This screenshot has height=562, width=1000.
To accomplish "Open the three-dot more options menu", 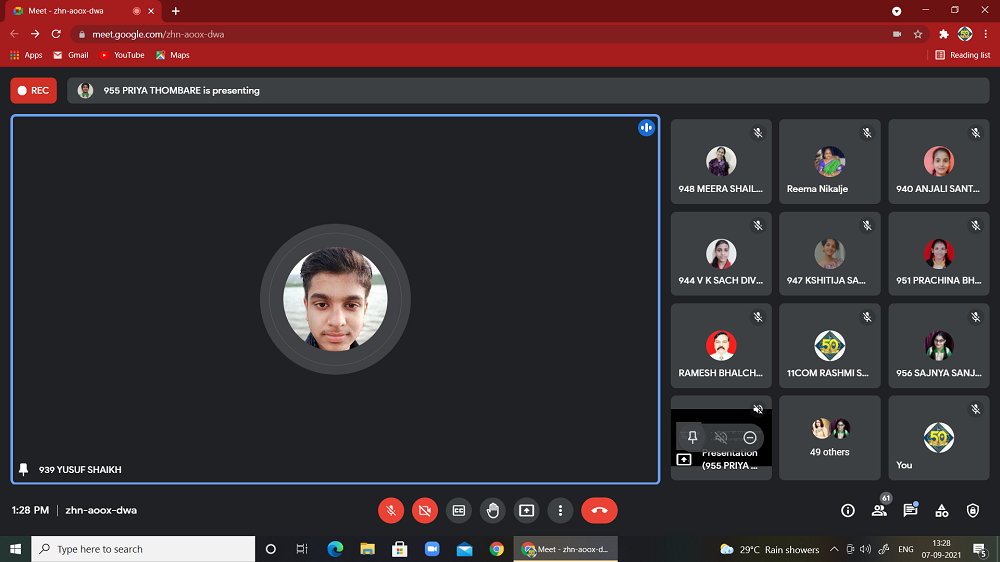I will [x=561, y=510].
